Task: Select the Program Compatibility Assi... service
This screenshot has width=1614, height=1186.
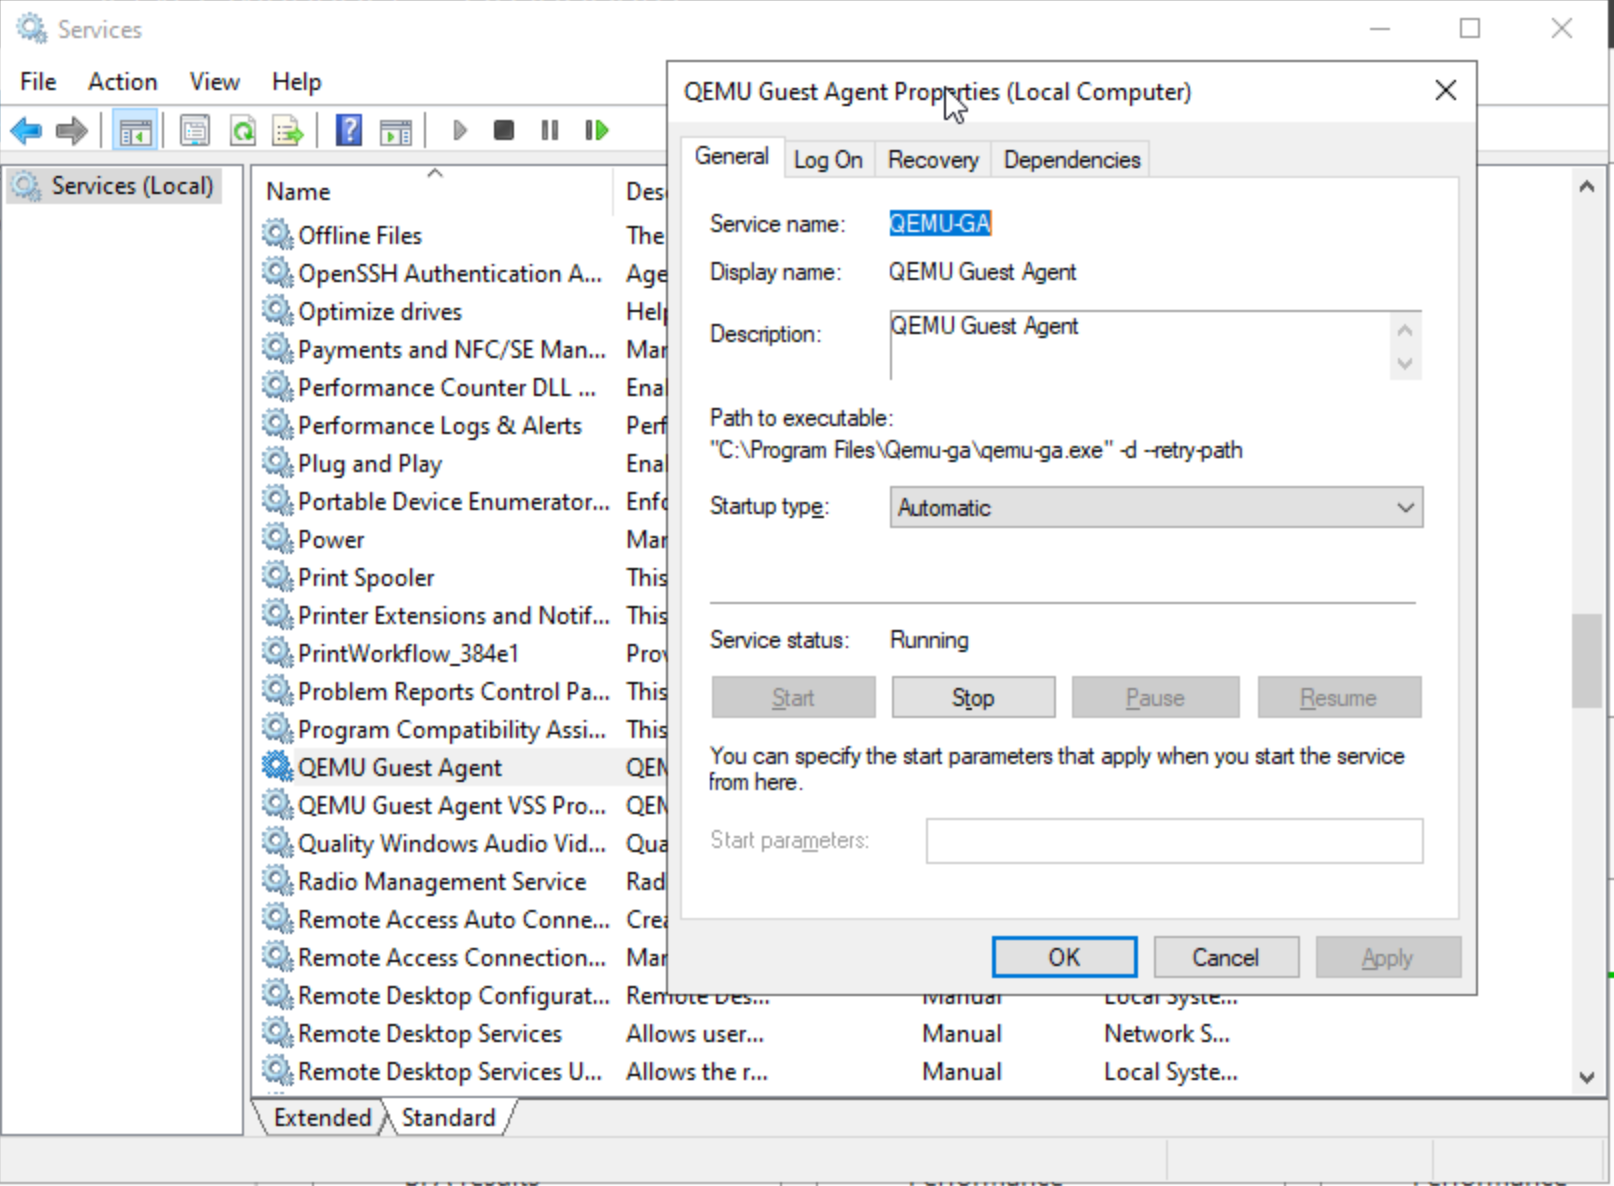Action: pyautogui.click(x=452, y=729)
